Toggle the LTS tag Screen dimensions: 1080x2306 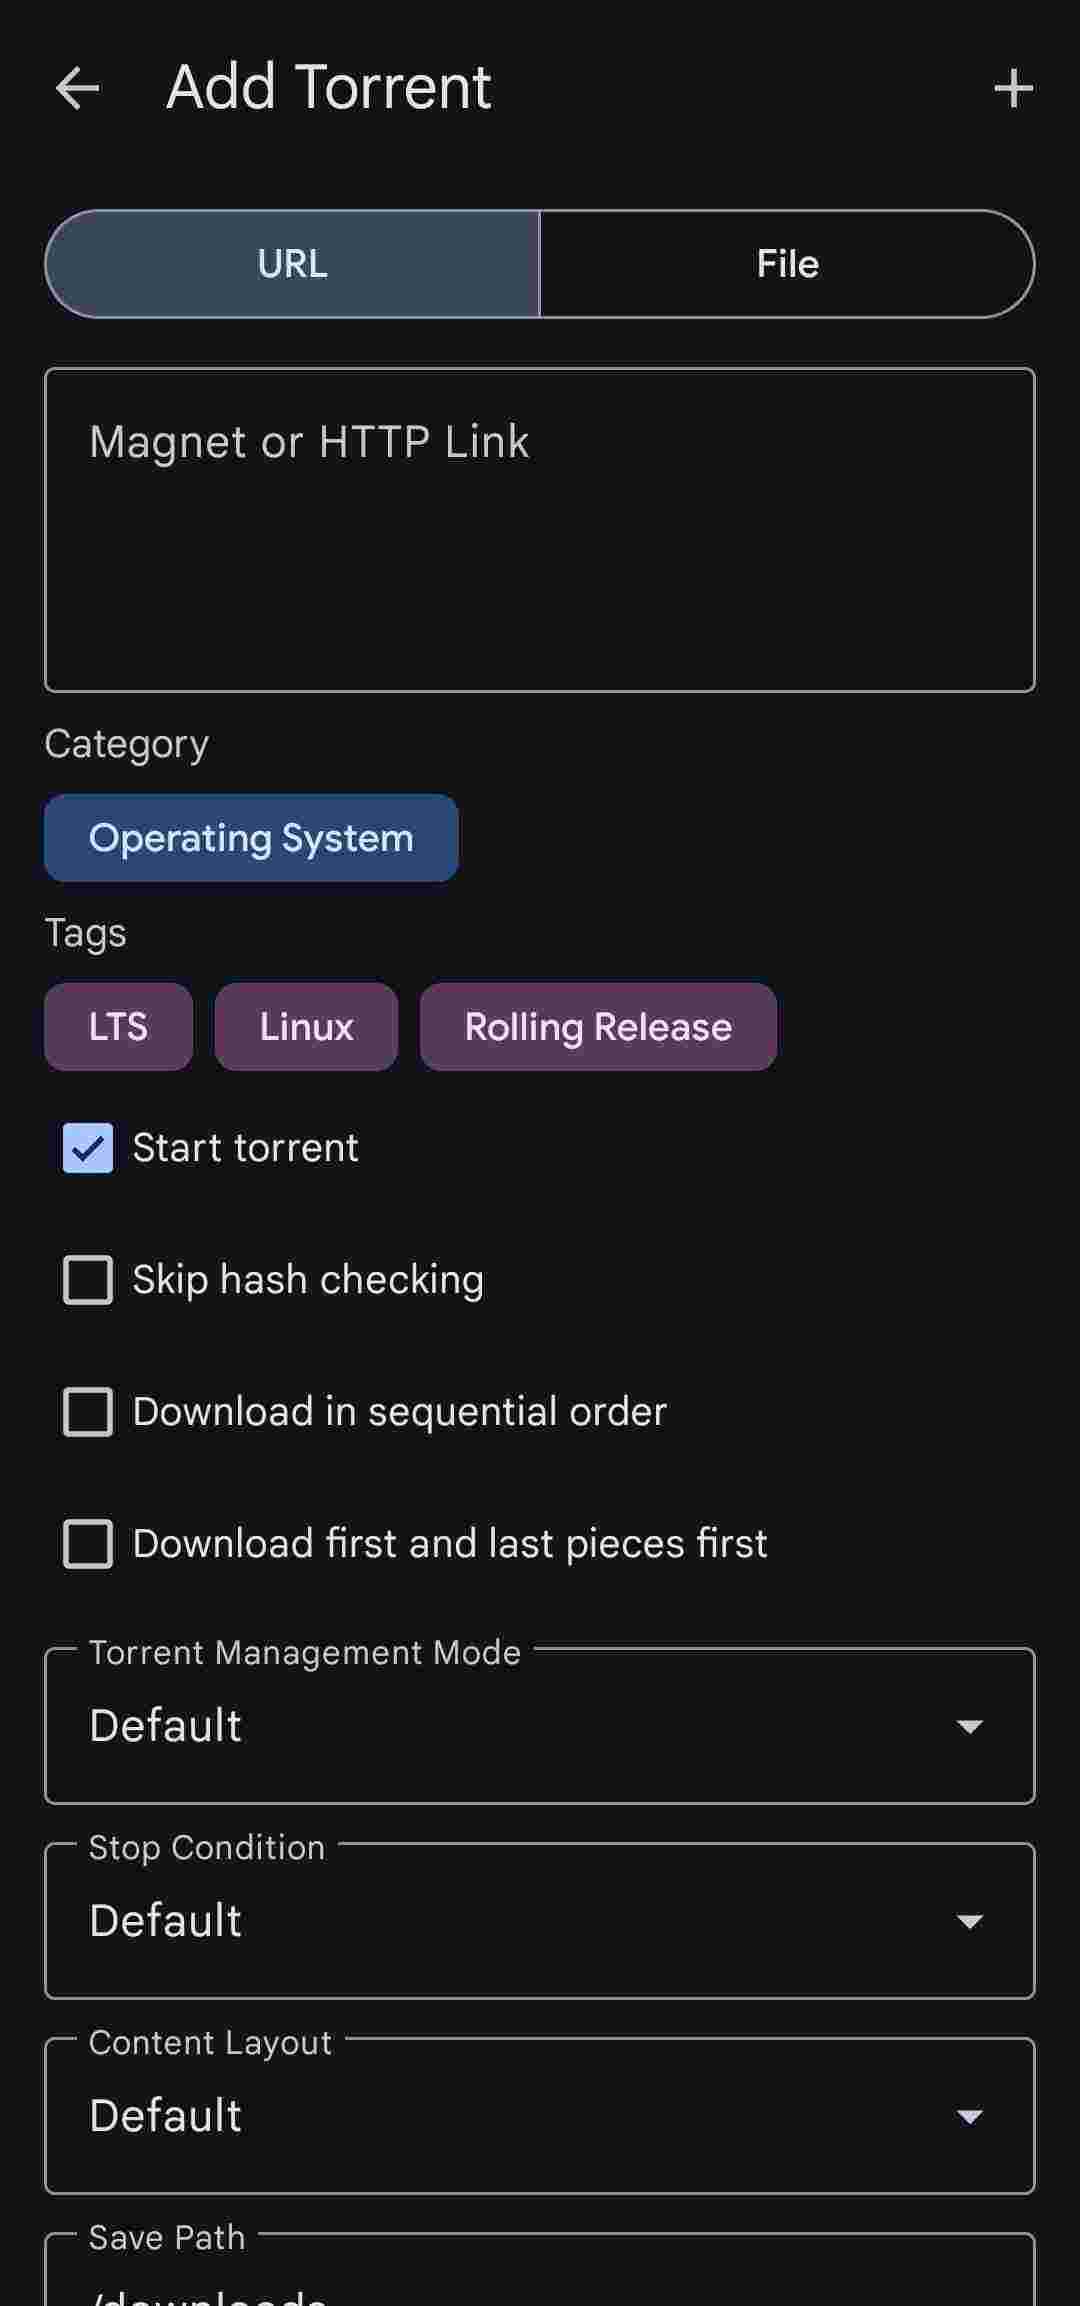(118, 1026)
